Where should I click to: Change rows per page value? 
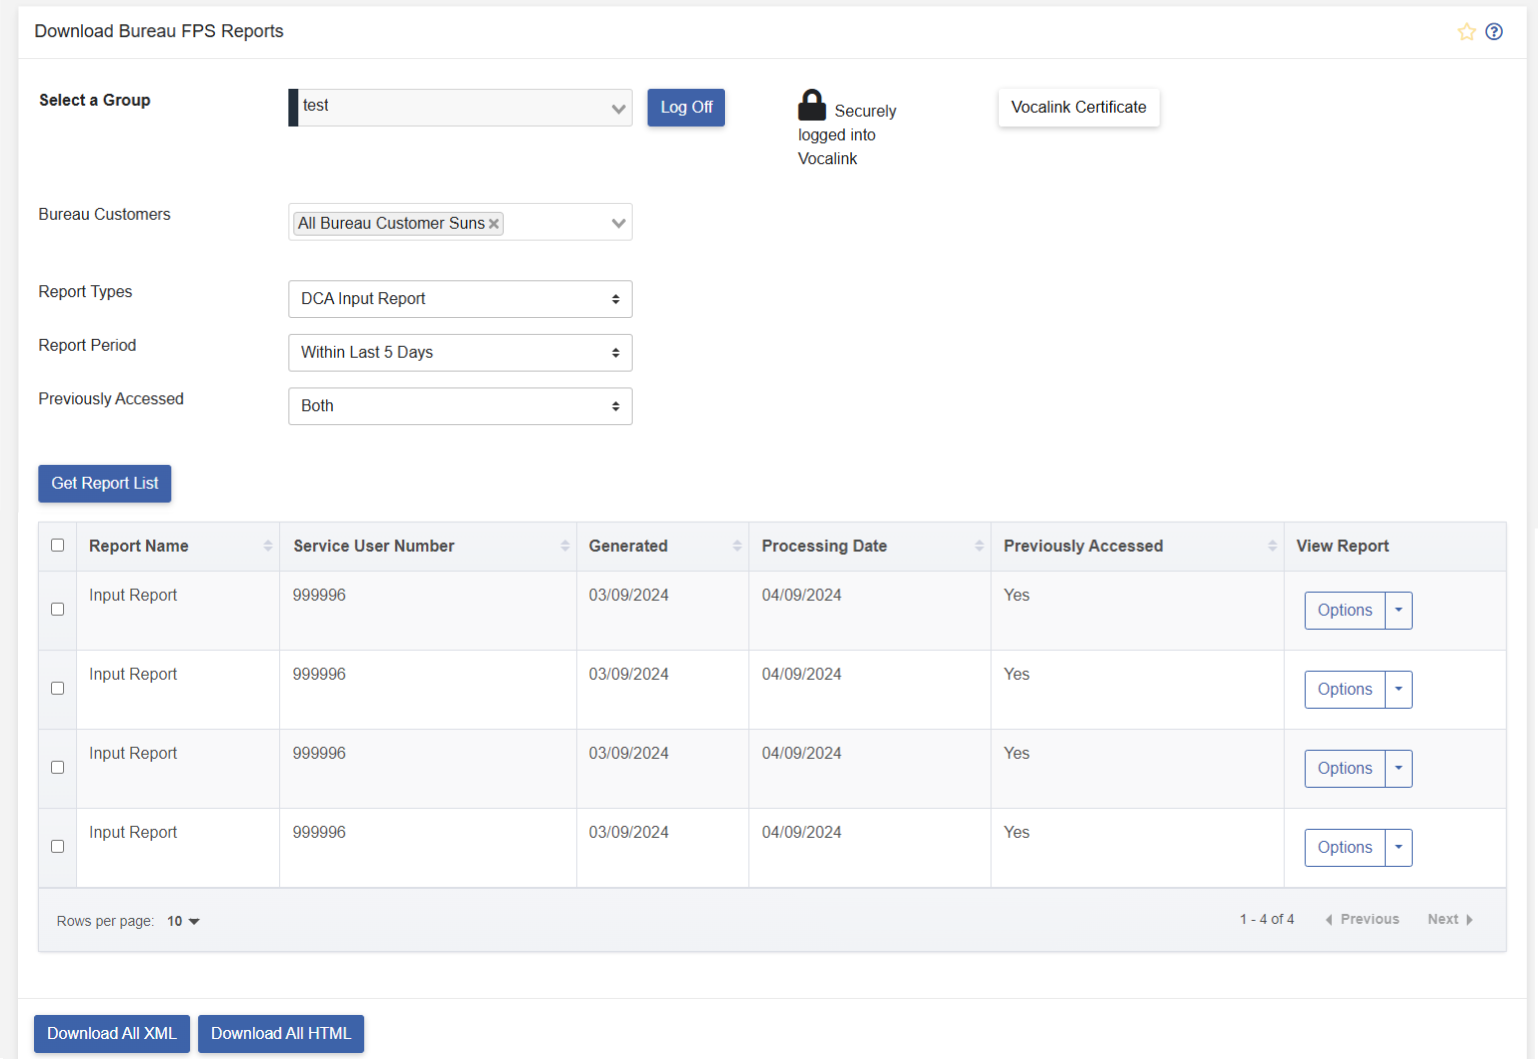click(x=183, y=921)
